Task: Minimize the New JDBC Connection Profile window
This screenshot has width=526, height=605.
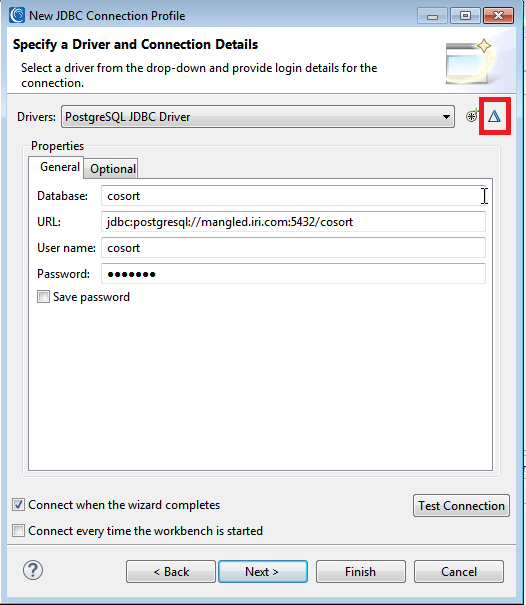Action: (x=432, y=16)
